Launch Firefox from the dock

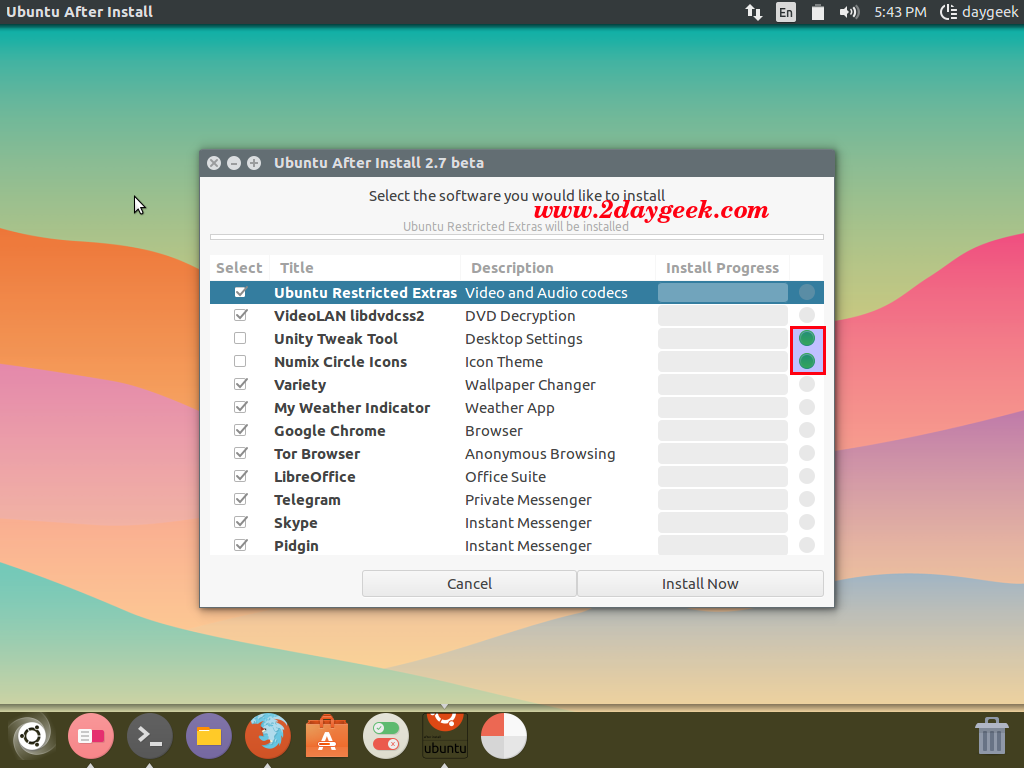click(268, 736)
